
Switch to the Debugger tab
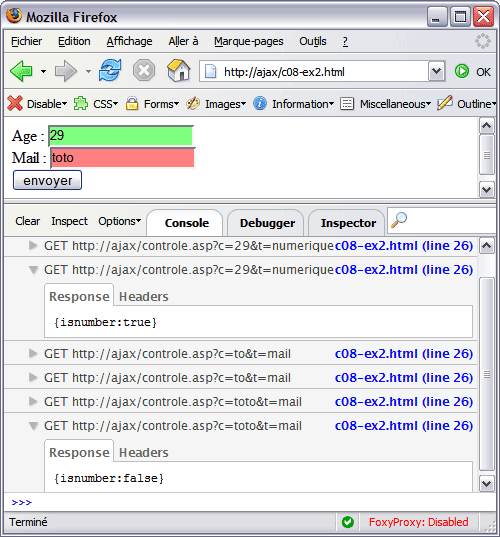pyautogui.click(x=267, y=223)
